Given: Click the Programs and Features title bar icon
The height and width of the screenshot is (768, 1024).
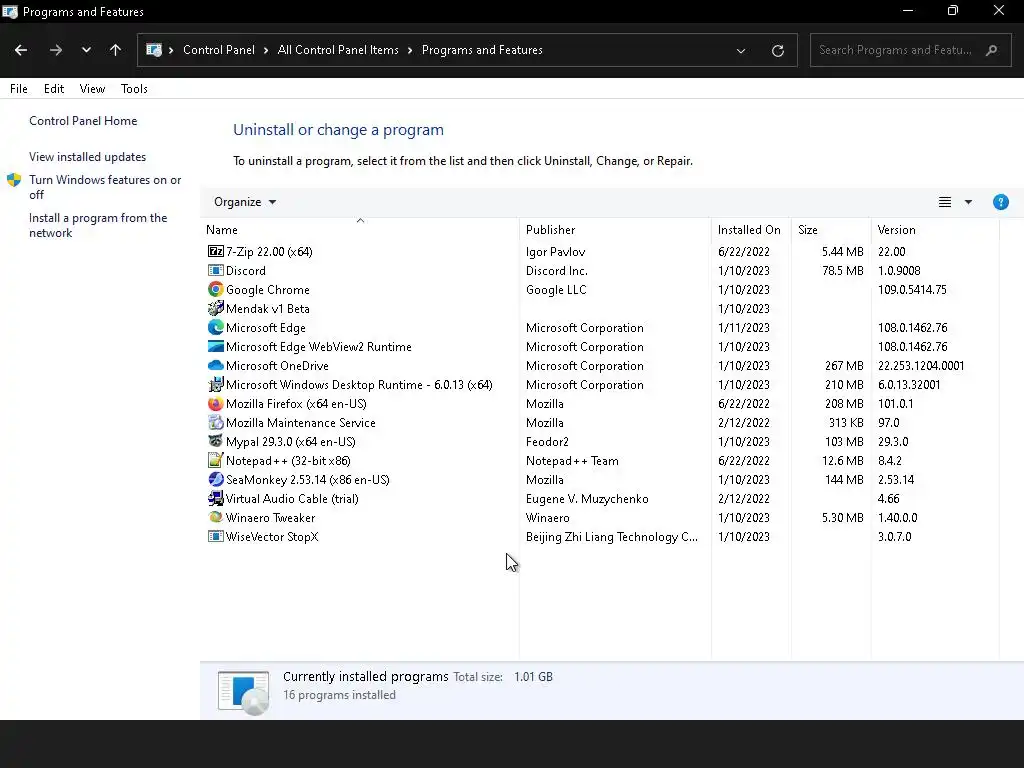Looking at the screenshot, I should point(10,12).
